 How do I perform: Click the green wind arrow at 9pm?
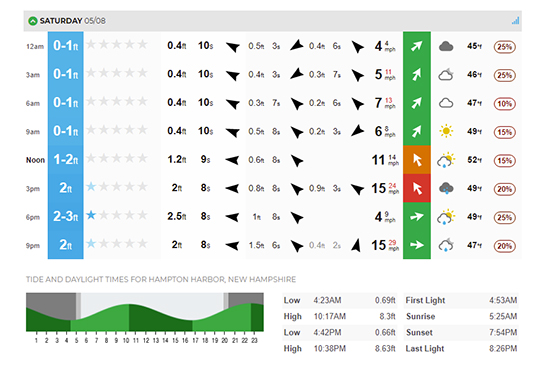point(417,245)
